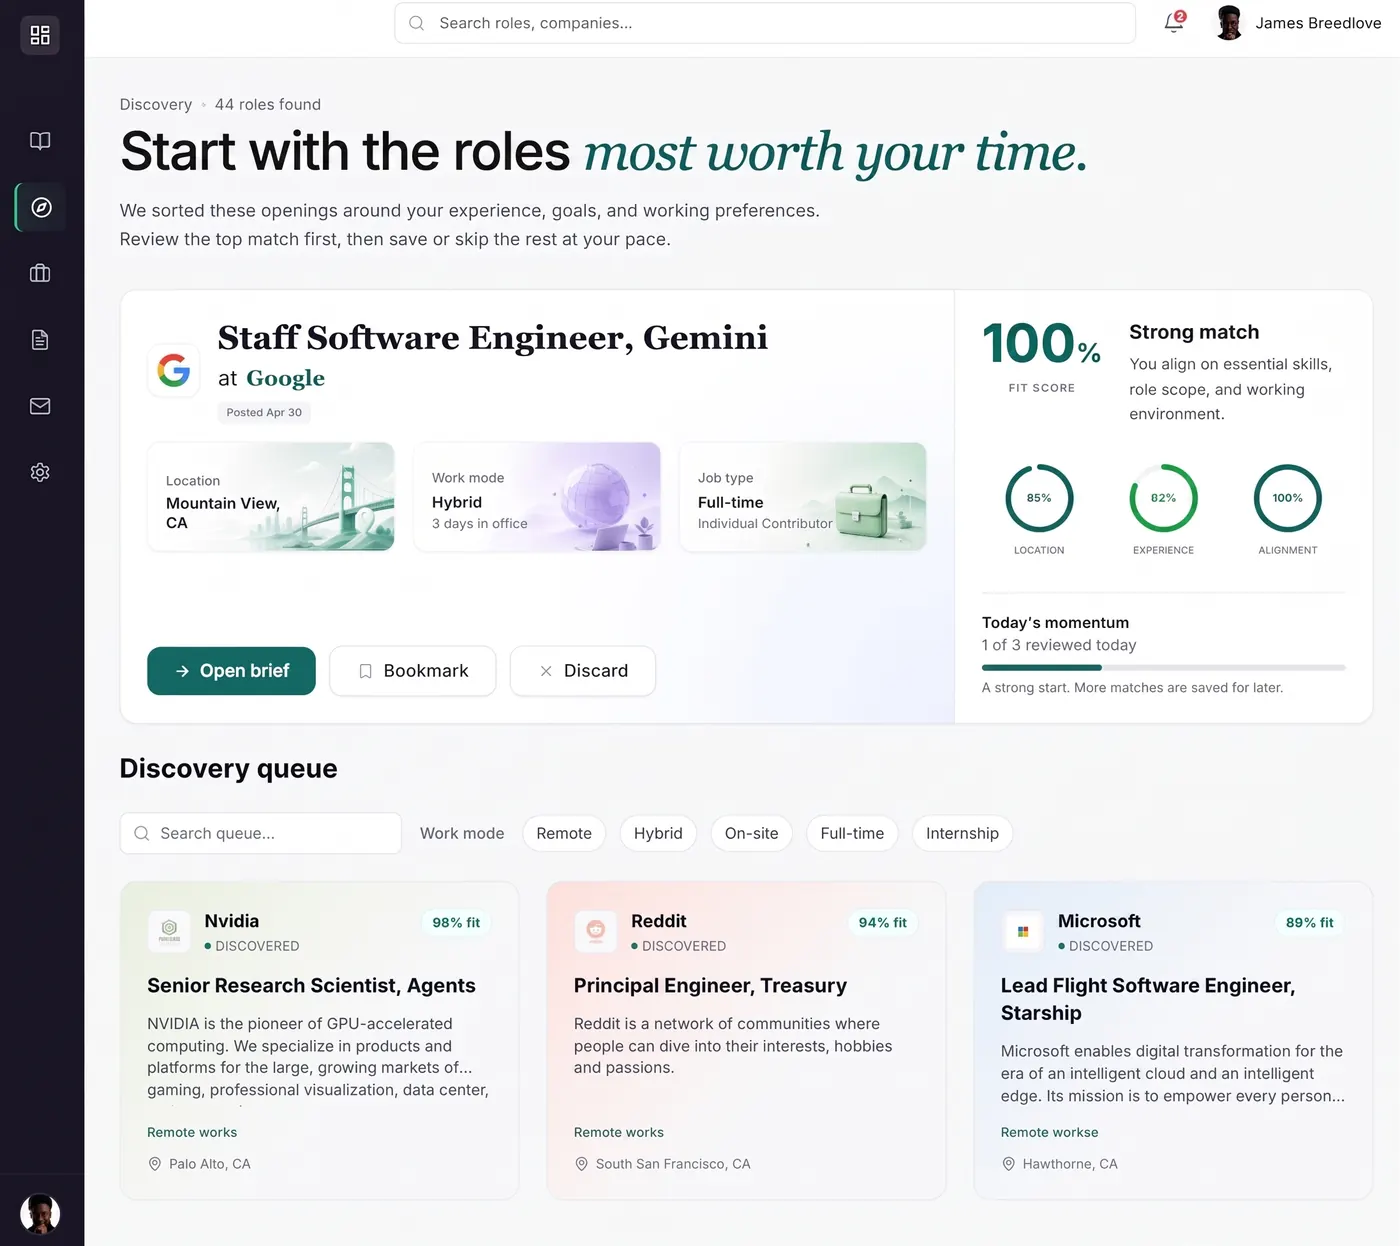1400x1246 pixels.
Task: Click the Nvidia company logo
Action: [x=169, y=931]
